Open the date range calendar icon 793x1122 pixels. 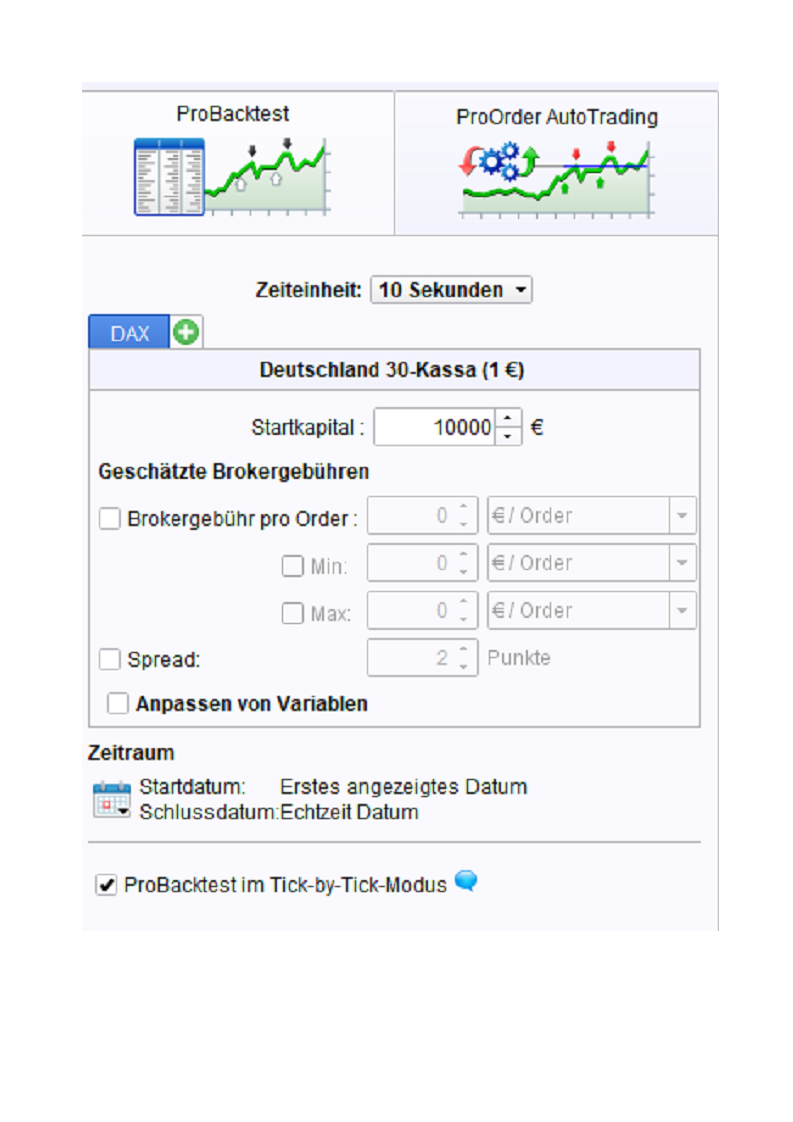point(111,800)
